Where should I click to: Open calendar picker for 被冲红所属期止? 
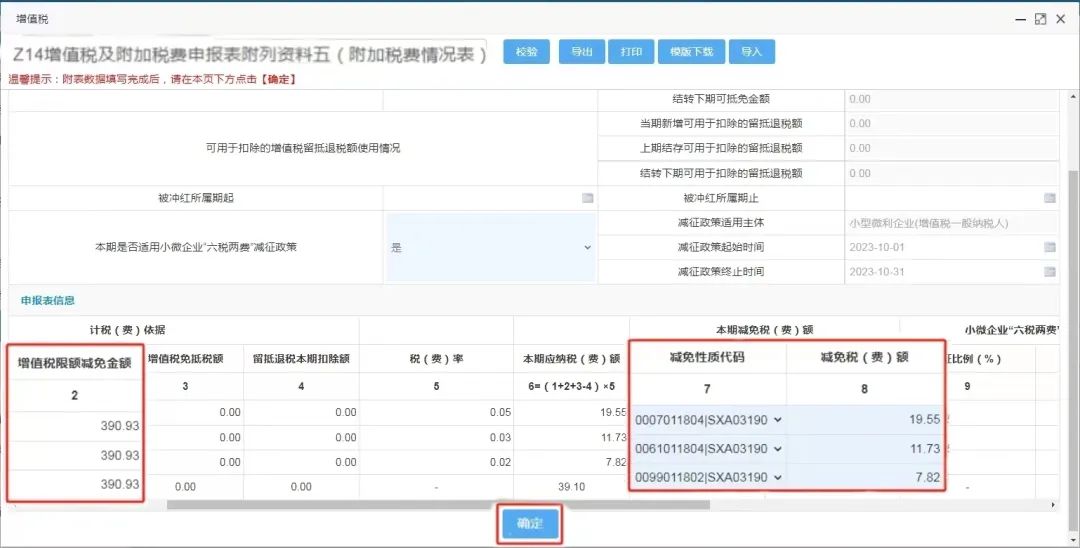click(x=1050, y=198)
